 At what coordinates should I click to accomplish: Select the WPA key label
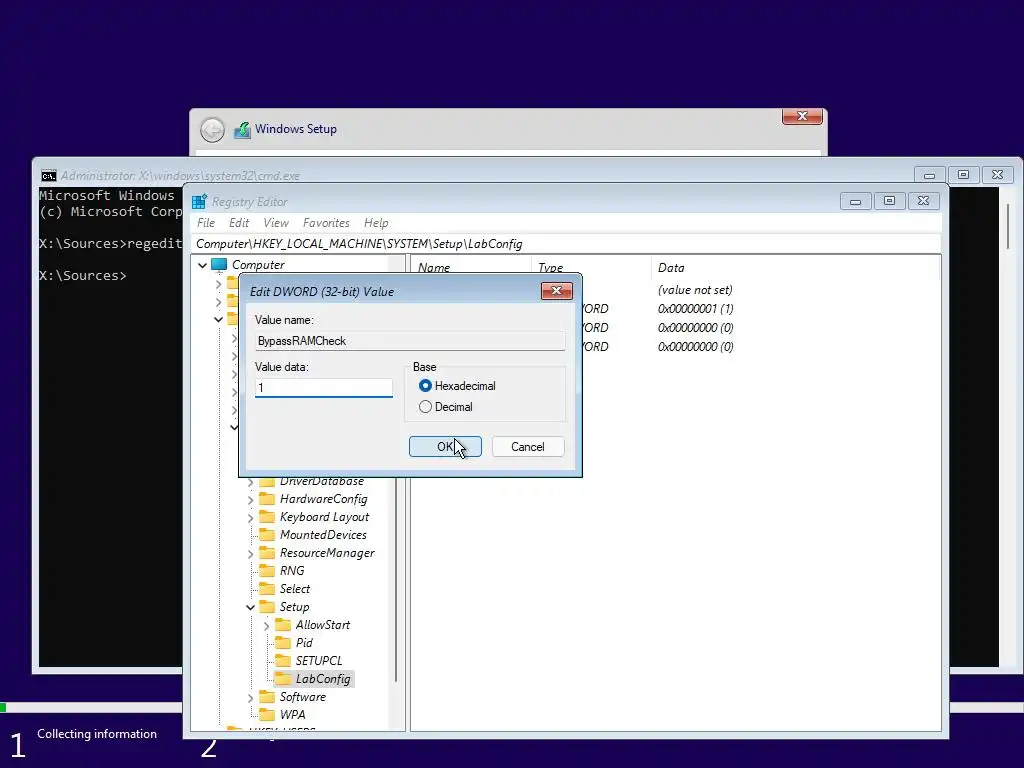(x=293, y=714)
